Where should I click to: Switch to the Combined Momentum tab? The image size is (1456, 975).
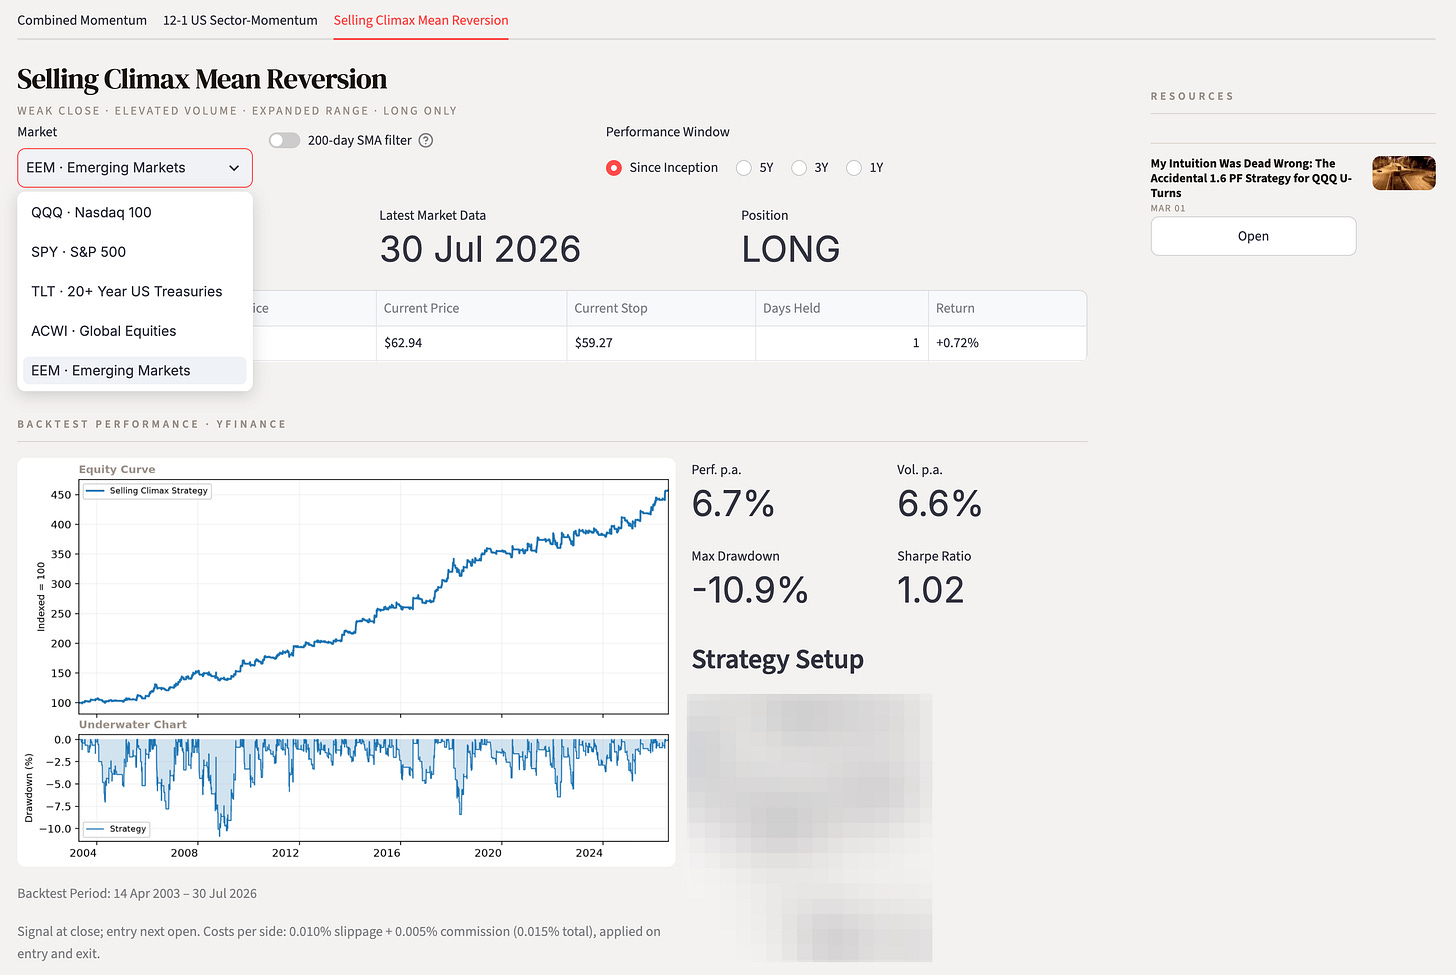(x=82, y=20)
